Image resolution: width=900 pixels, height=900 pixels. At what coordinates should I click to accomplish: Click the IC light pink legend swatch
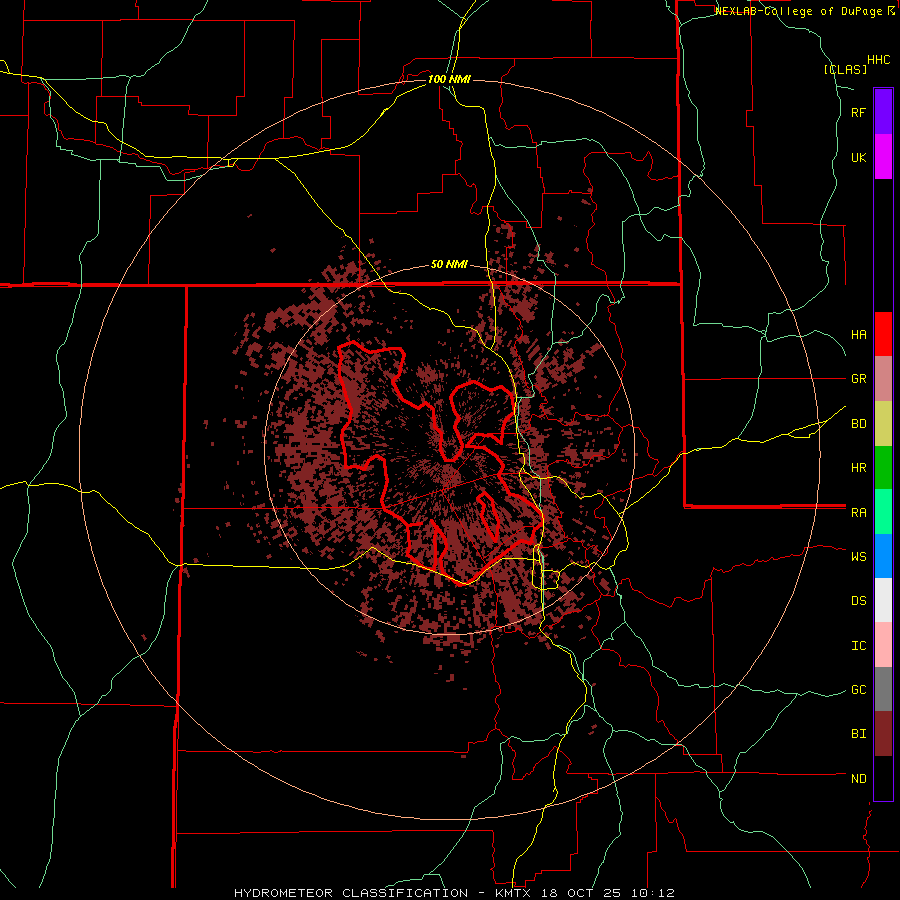tap(883, 645)
